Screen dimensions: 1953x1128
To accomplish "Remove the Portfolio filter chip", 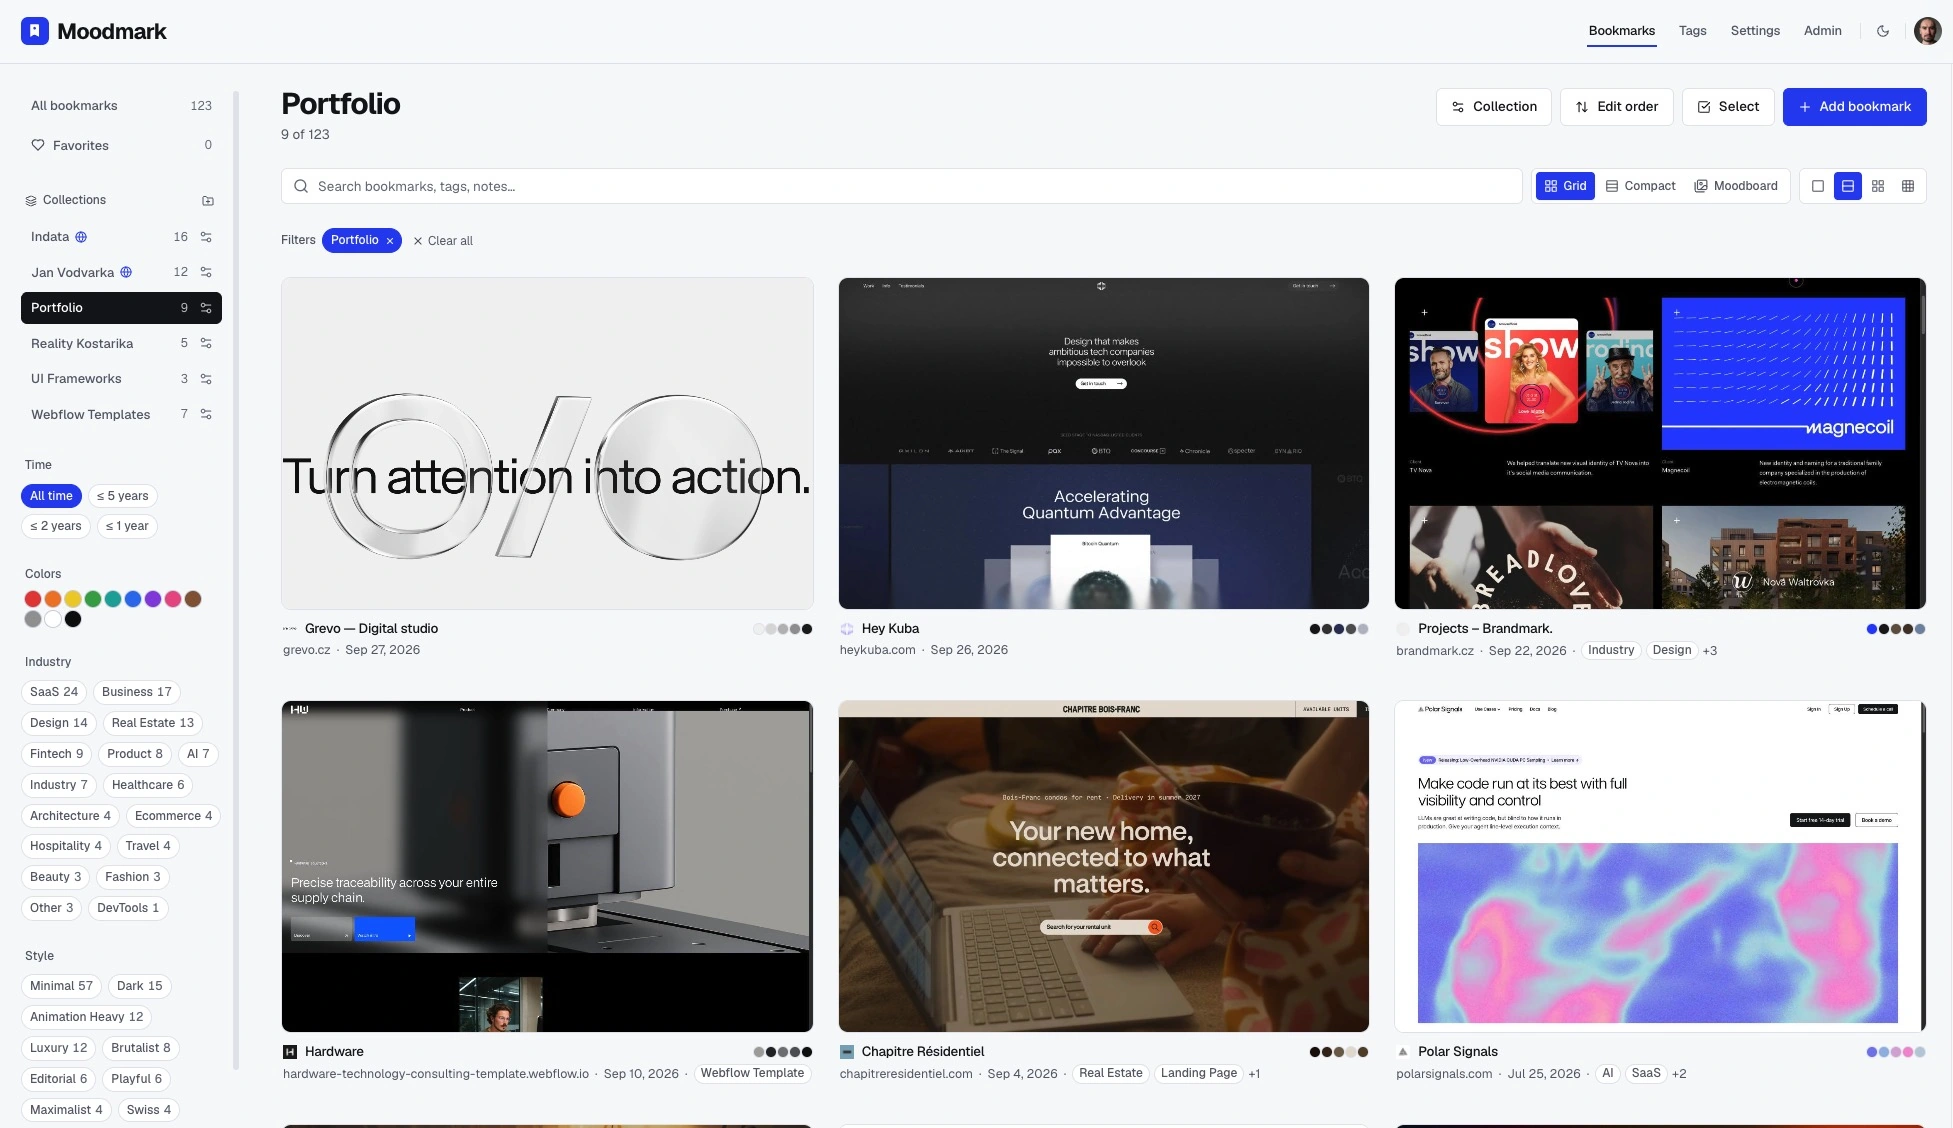I will click(x=390, y=241).
